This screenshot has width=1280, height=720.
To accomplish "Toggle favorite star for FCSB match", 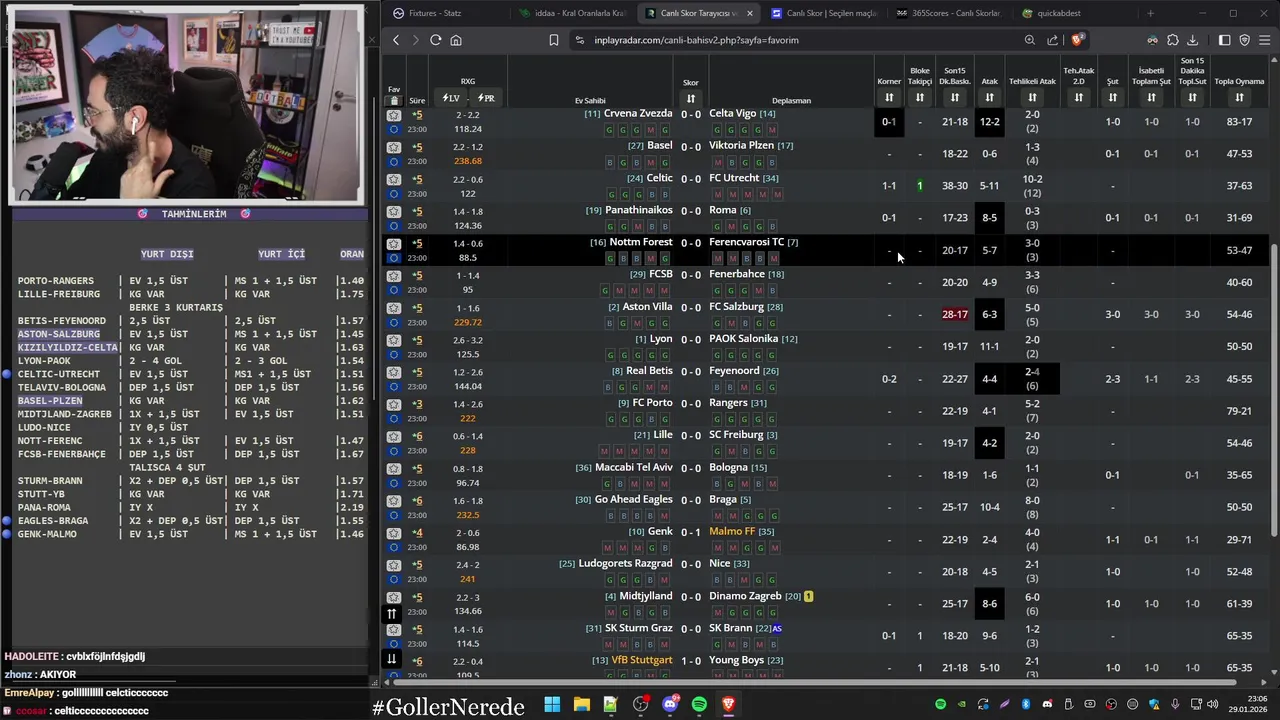I will click(394, 275).
